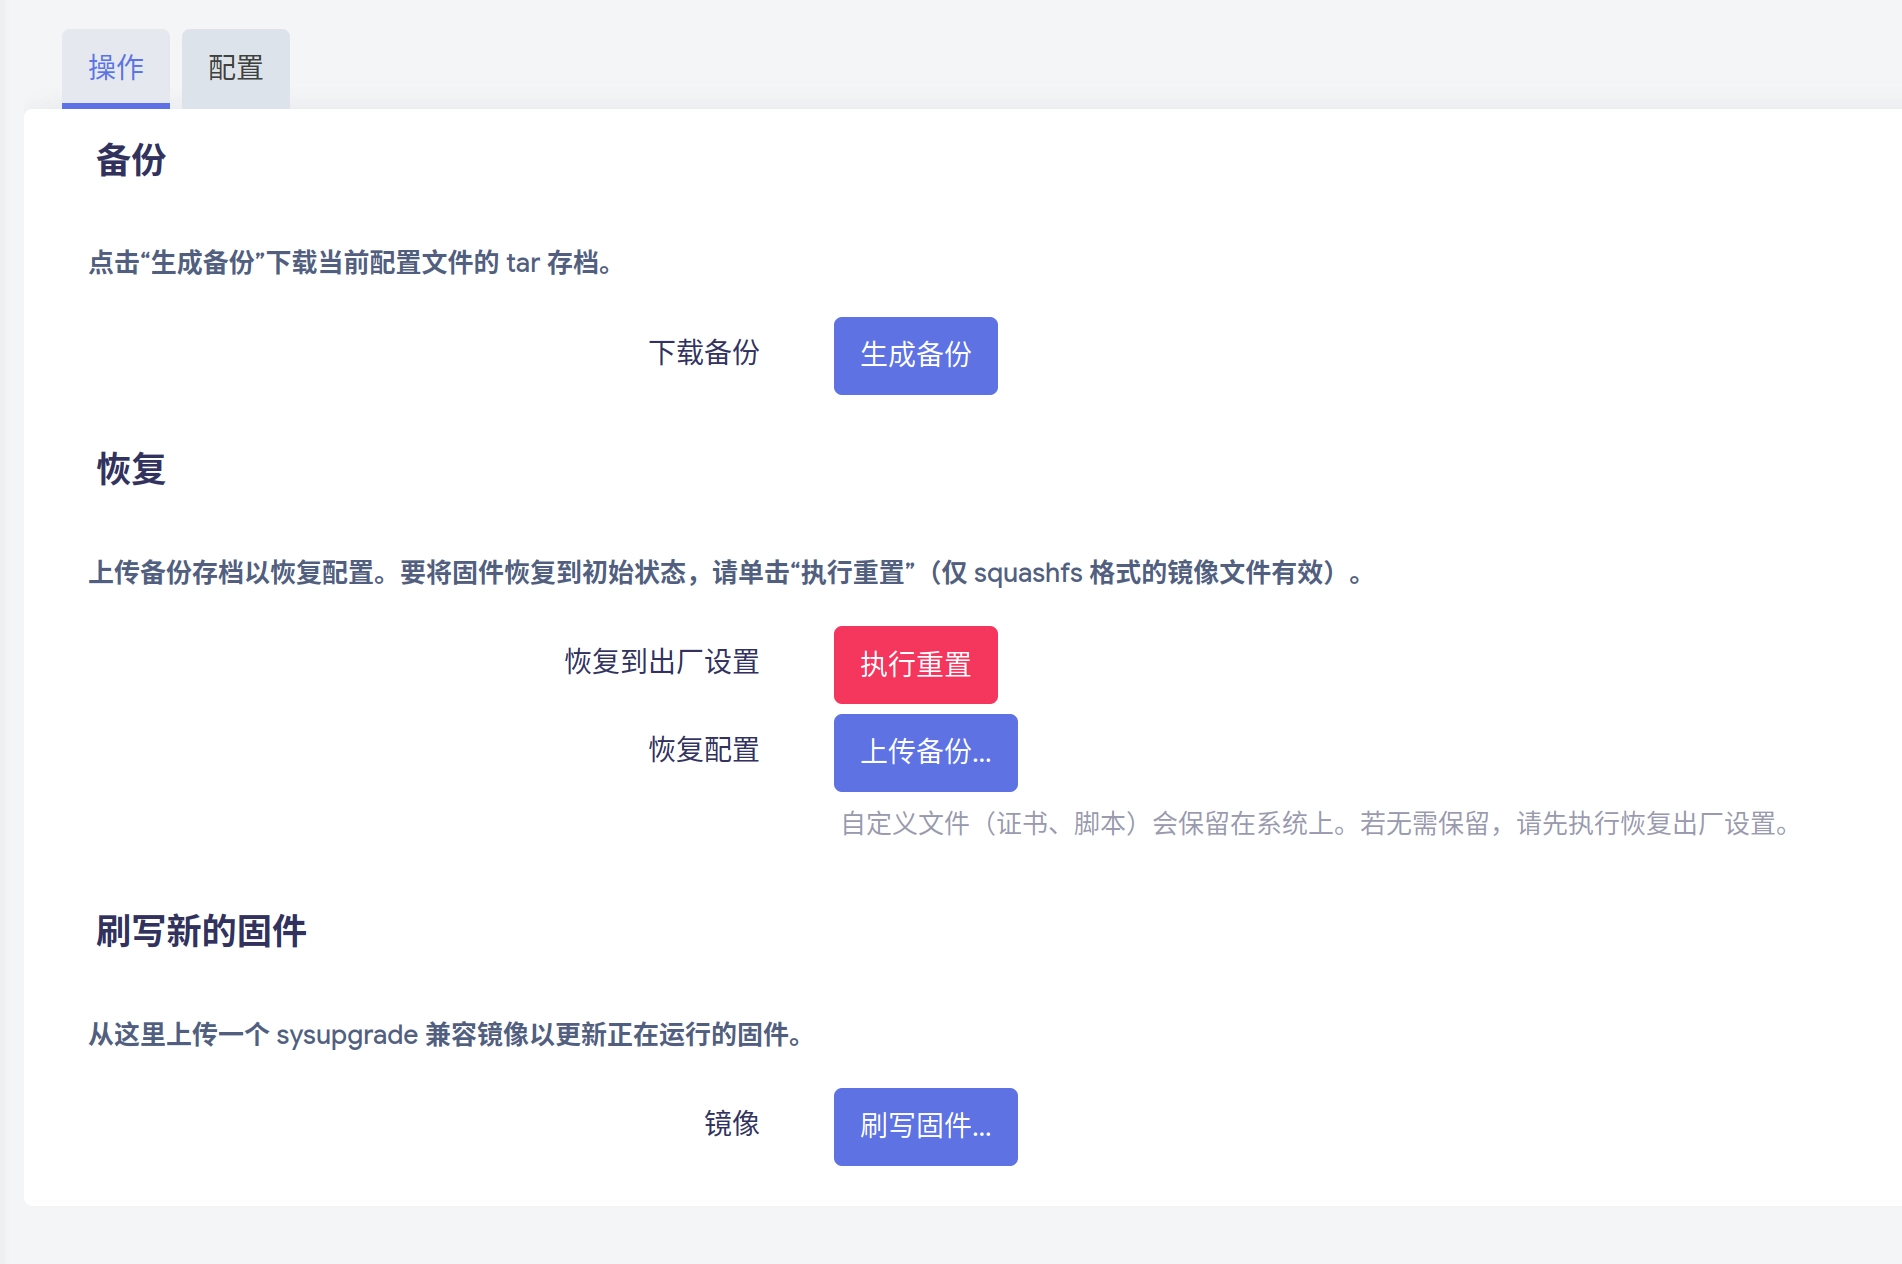Click 上传备份 to restore a configuration backup

point(925,753)
